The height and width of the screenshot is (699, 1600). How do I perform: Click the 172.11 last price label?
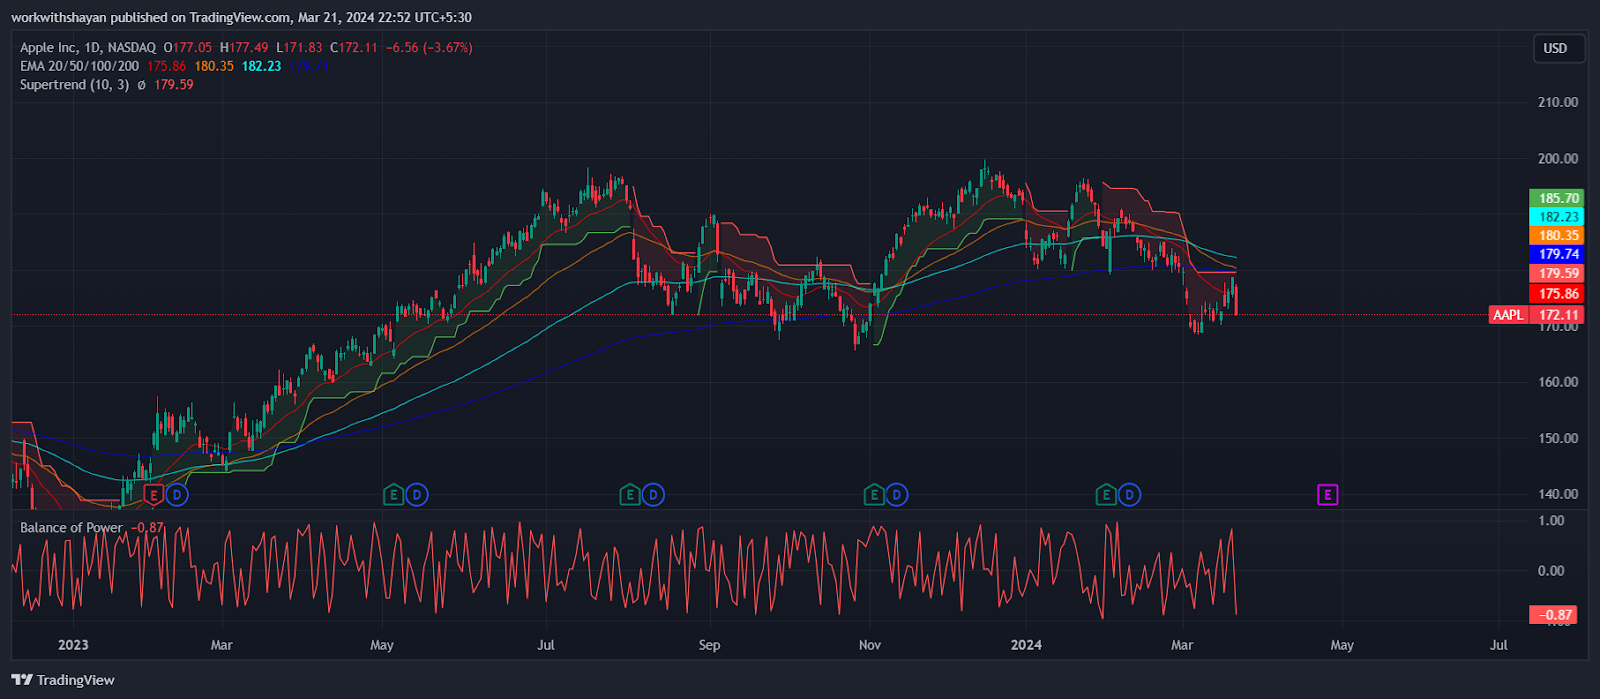[1557, 315]
